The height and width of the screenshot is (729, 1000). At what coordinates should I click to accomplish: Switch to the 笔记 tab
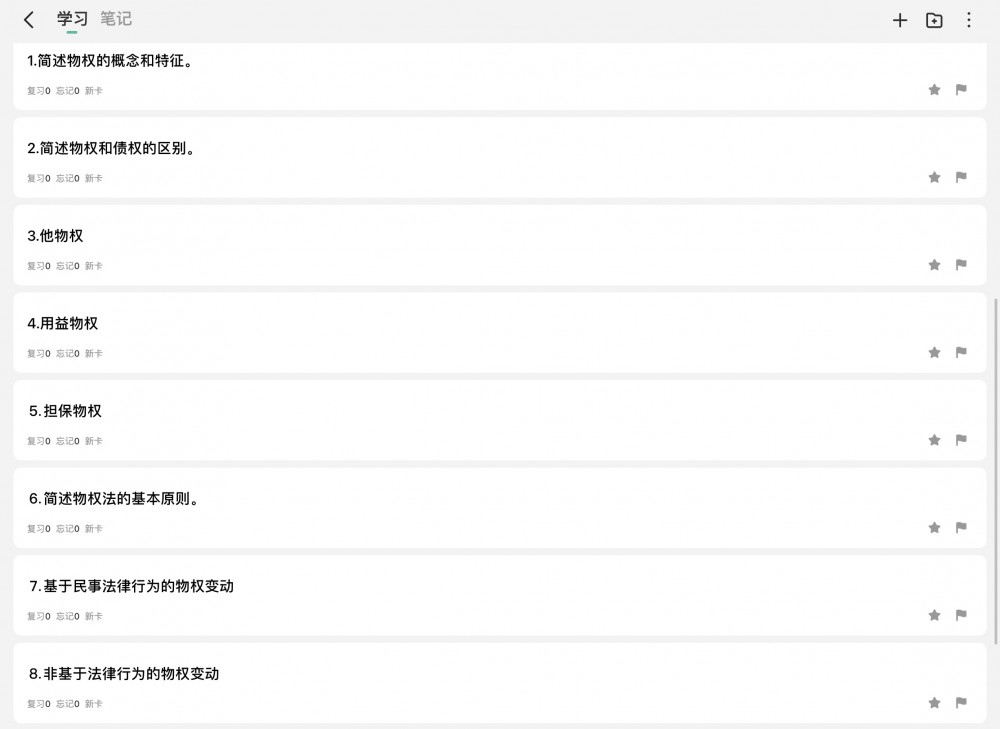point(116,19)
